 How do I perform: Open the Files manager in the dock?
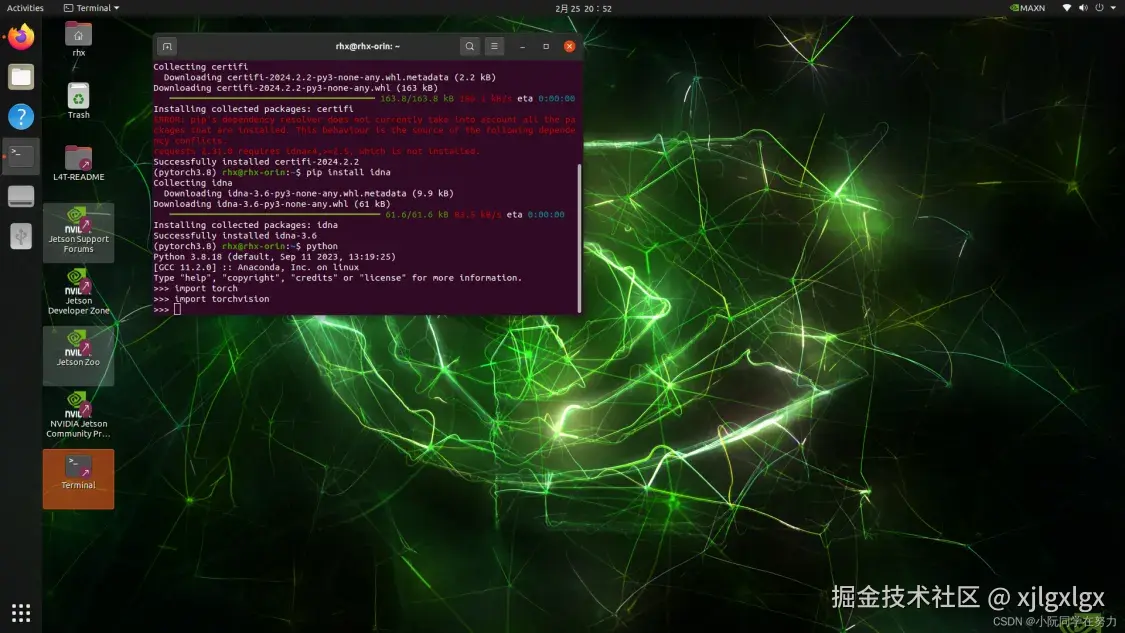[x=21, y=77]
